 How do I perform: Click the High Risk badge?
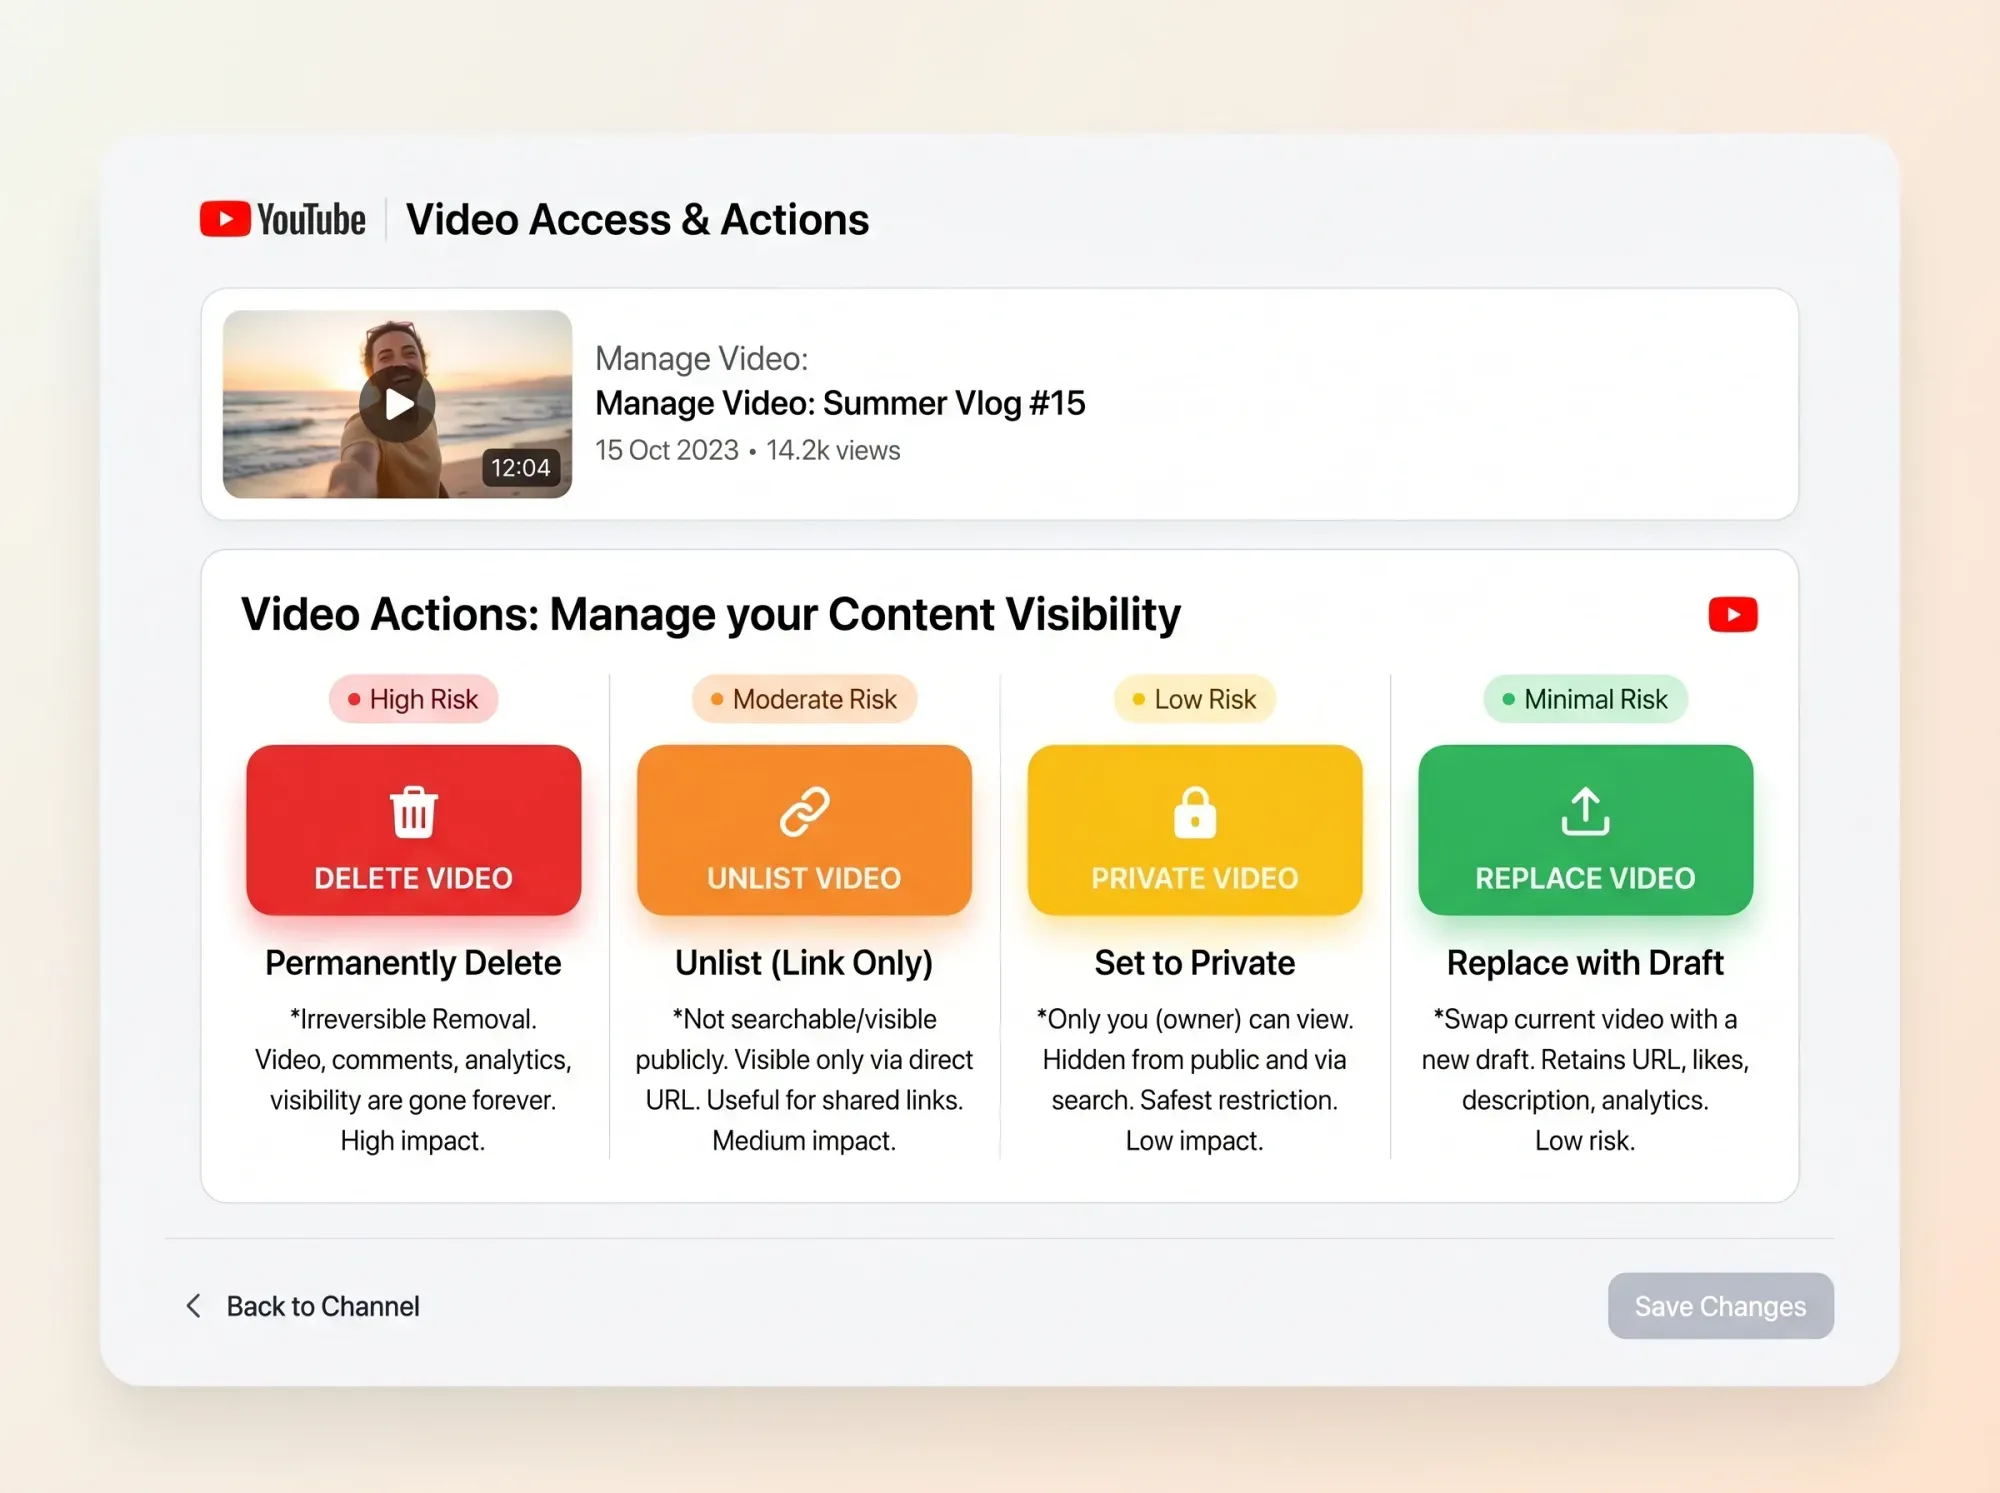[413, 699]
